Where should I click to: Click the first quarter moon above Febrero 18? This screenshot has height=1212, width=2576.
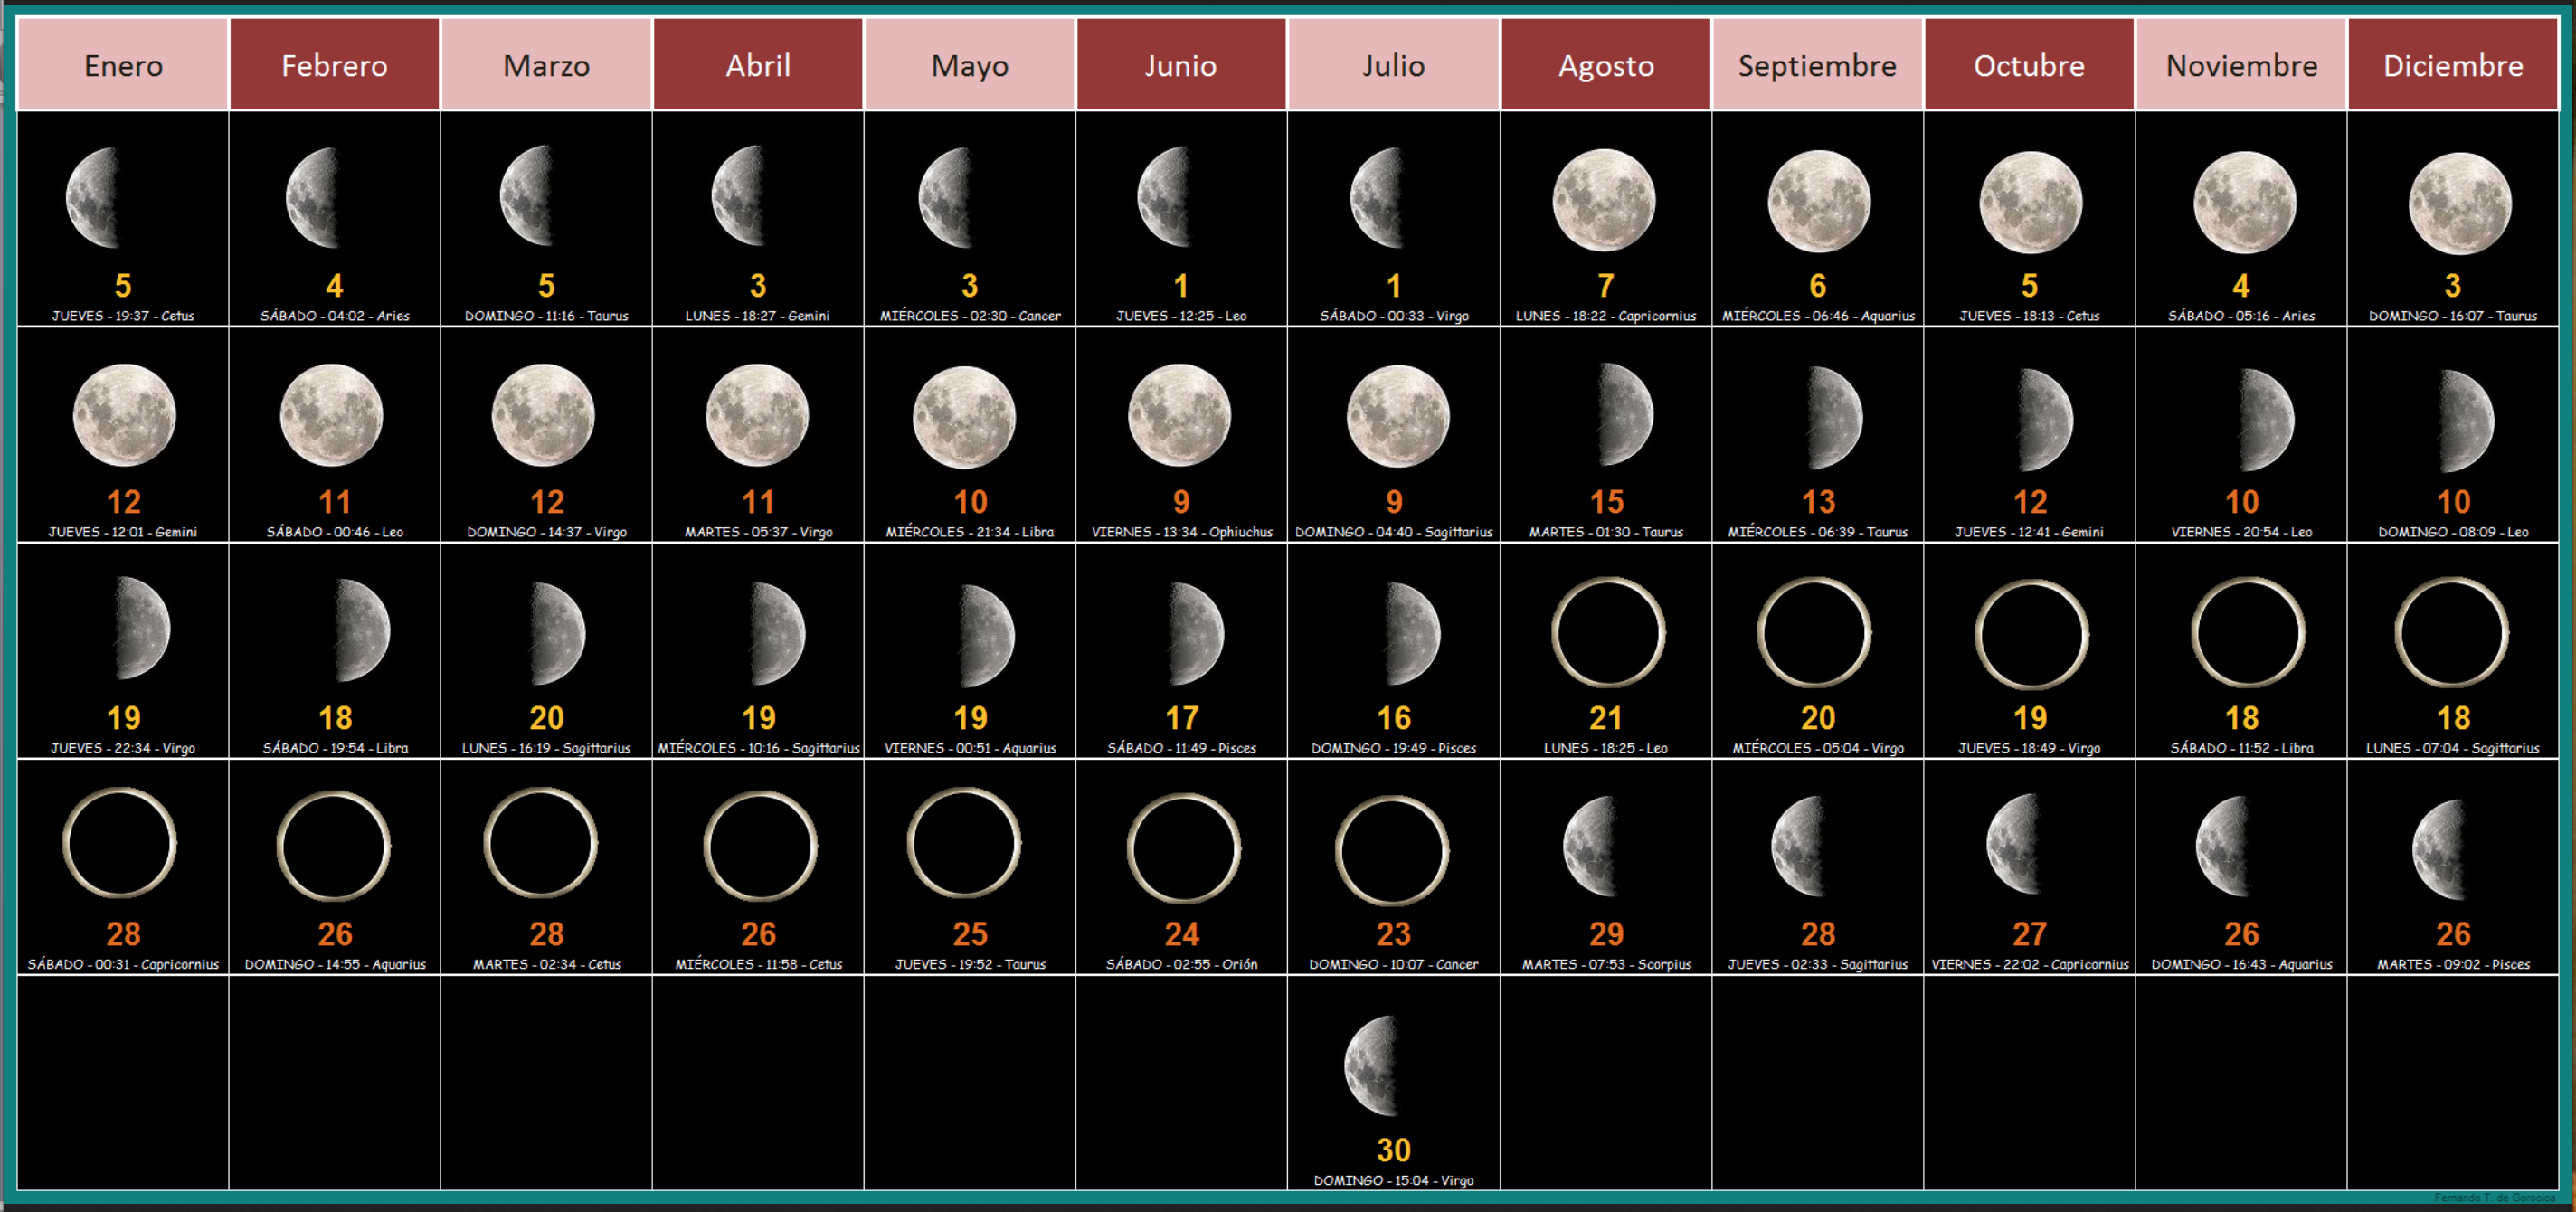361,630
